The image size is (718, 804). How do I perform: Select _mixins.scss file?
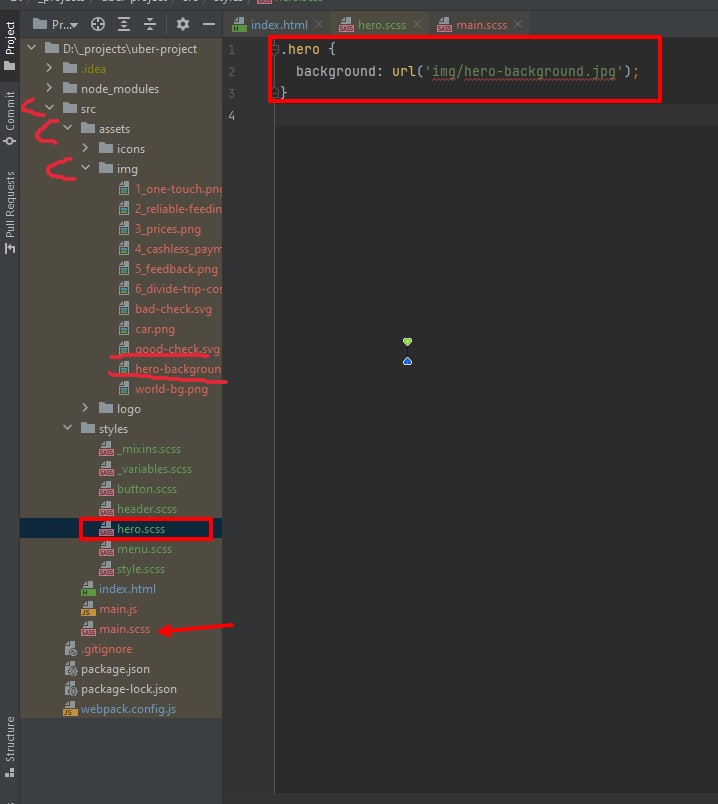[x=140, y=449]
